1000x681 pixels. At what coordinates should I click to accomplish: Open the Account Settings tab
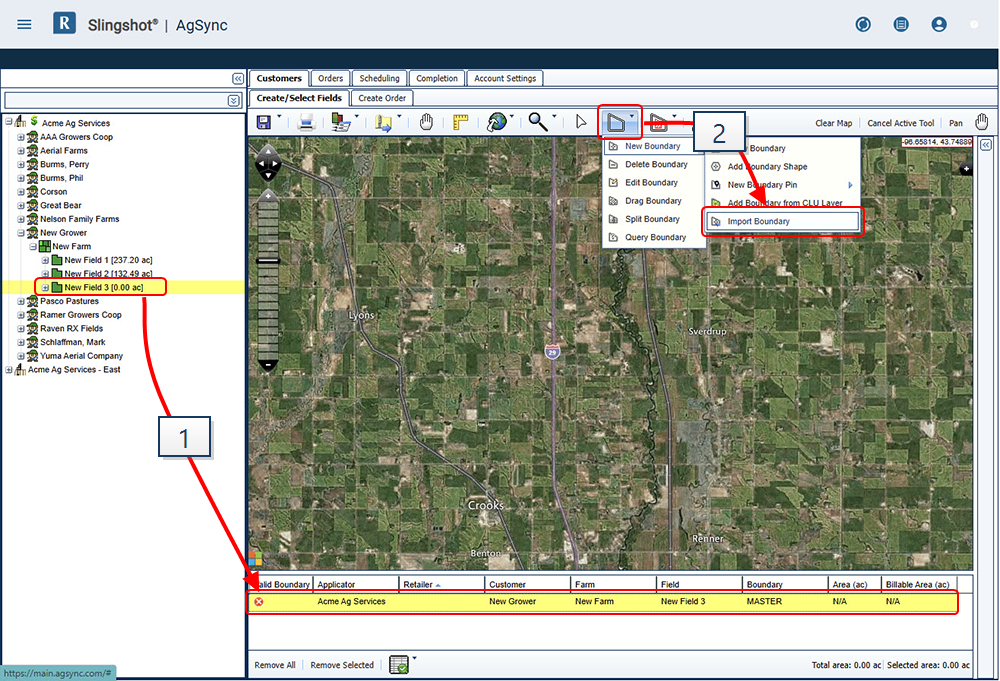click(x=505, y=78)
